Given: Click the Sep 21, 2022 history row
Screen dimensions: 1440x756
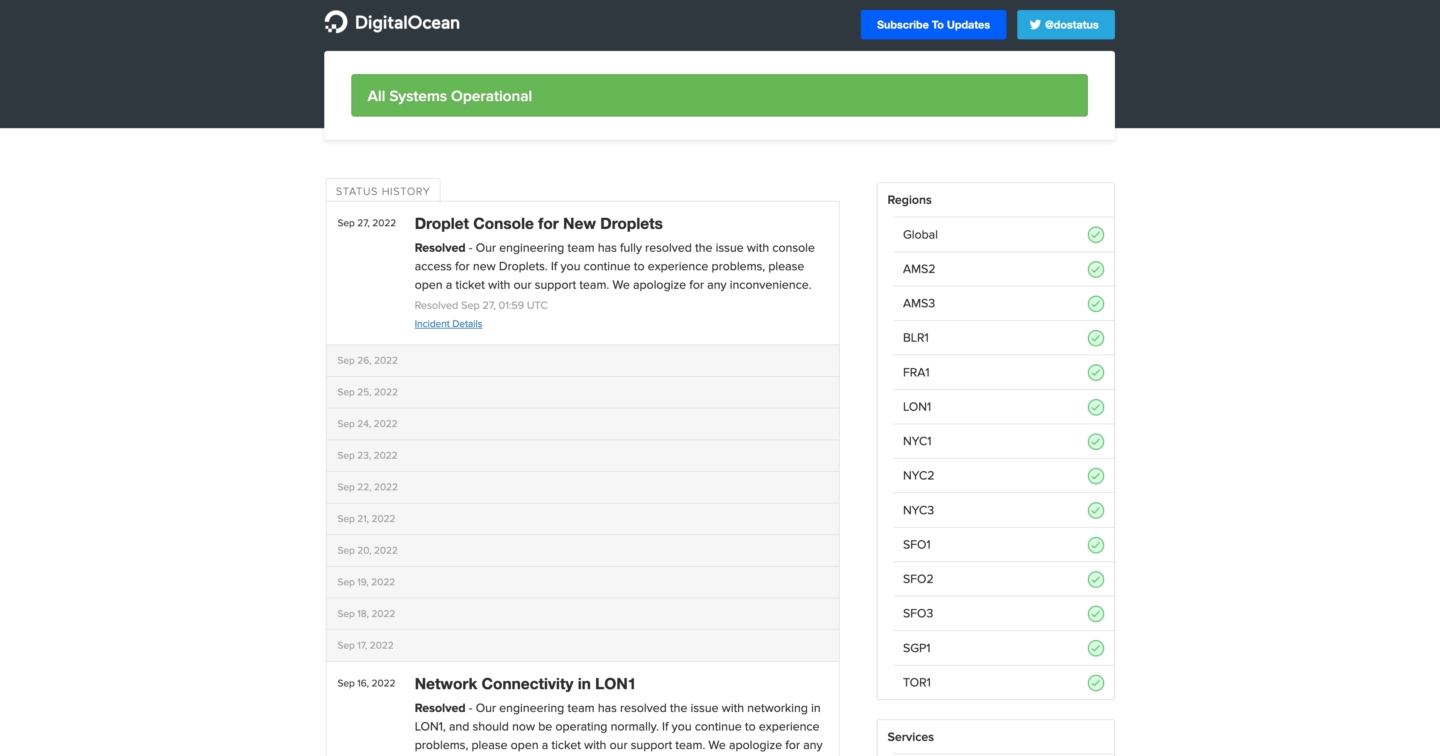Looking at the screenshot, I should point(583,519).
